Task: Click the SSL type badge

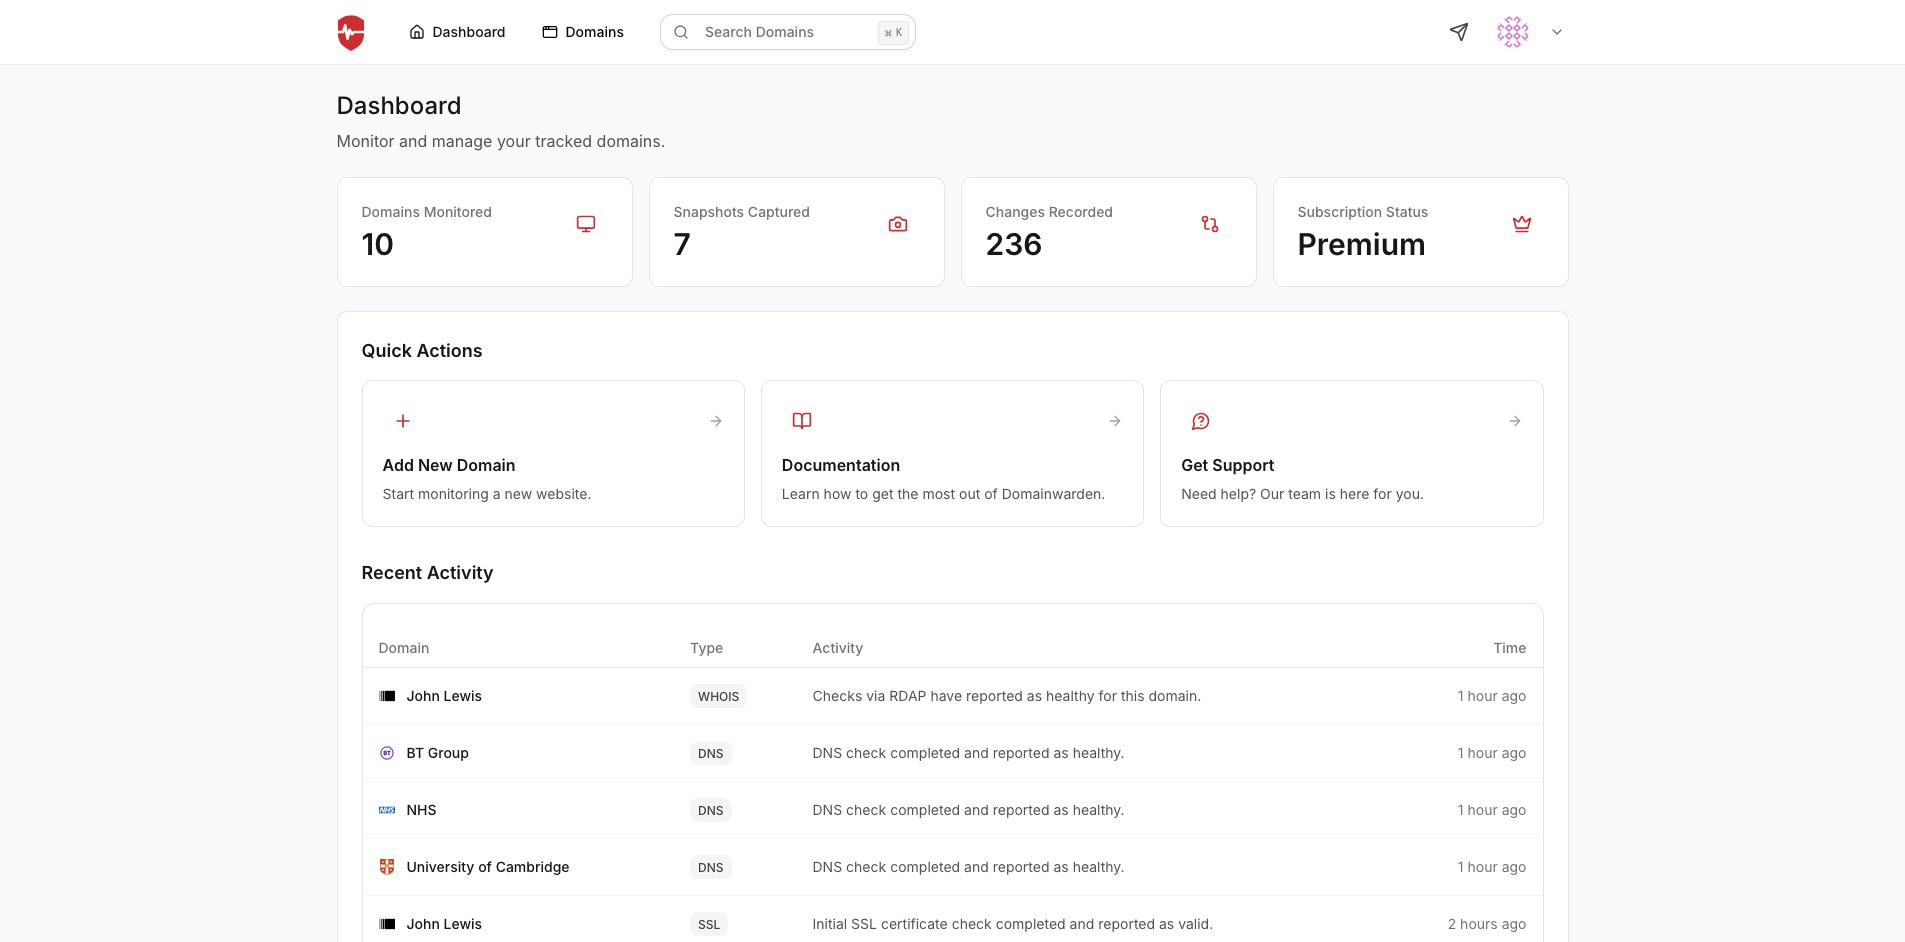Action: pos(709,924)
